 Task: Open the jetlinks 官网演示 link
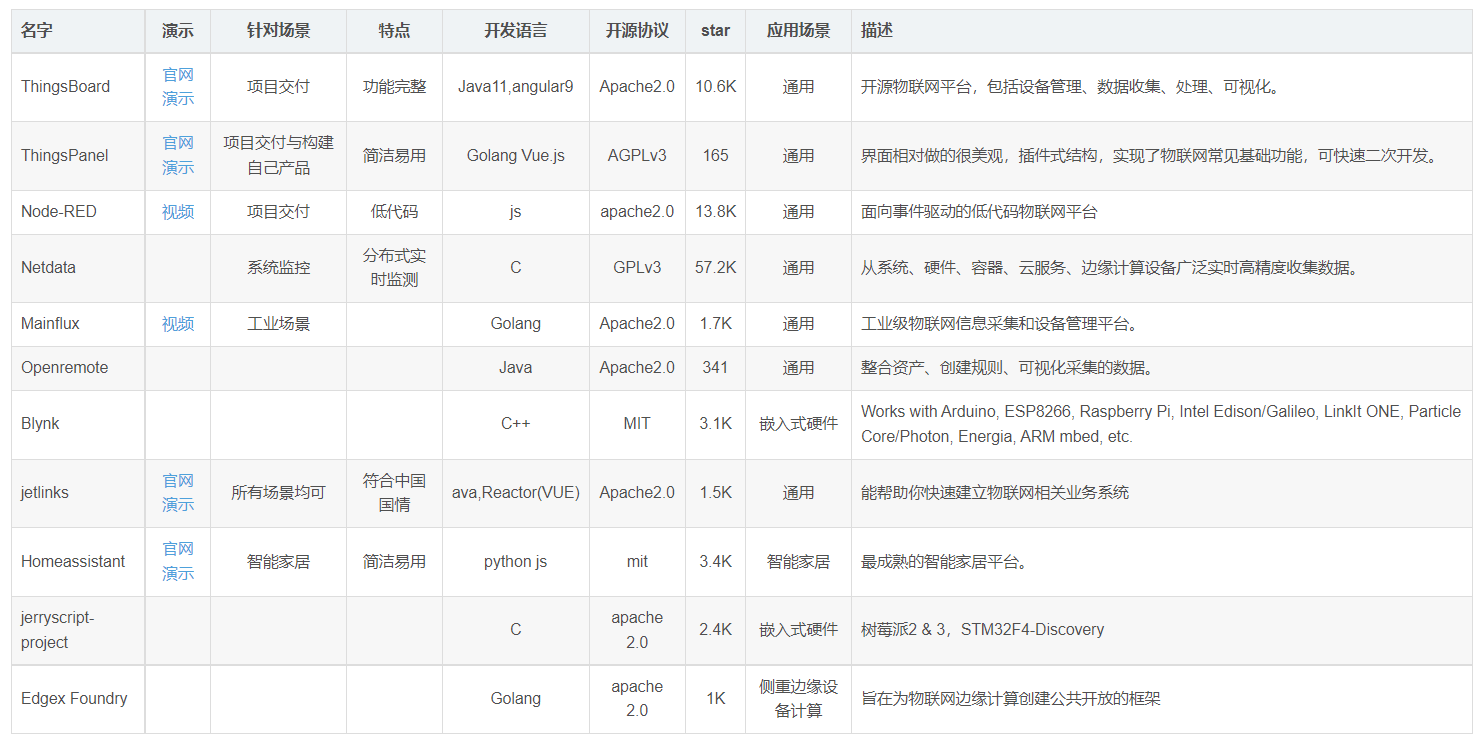[x=178, y=493]
